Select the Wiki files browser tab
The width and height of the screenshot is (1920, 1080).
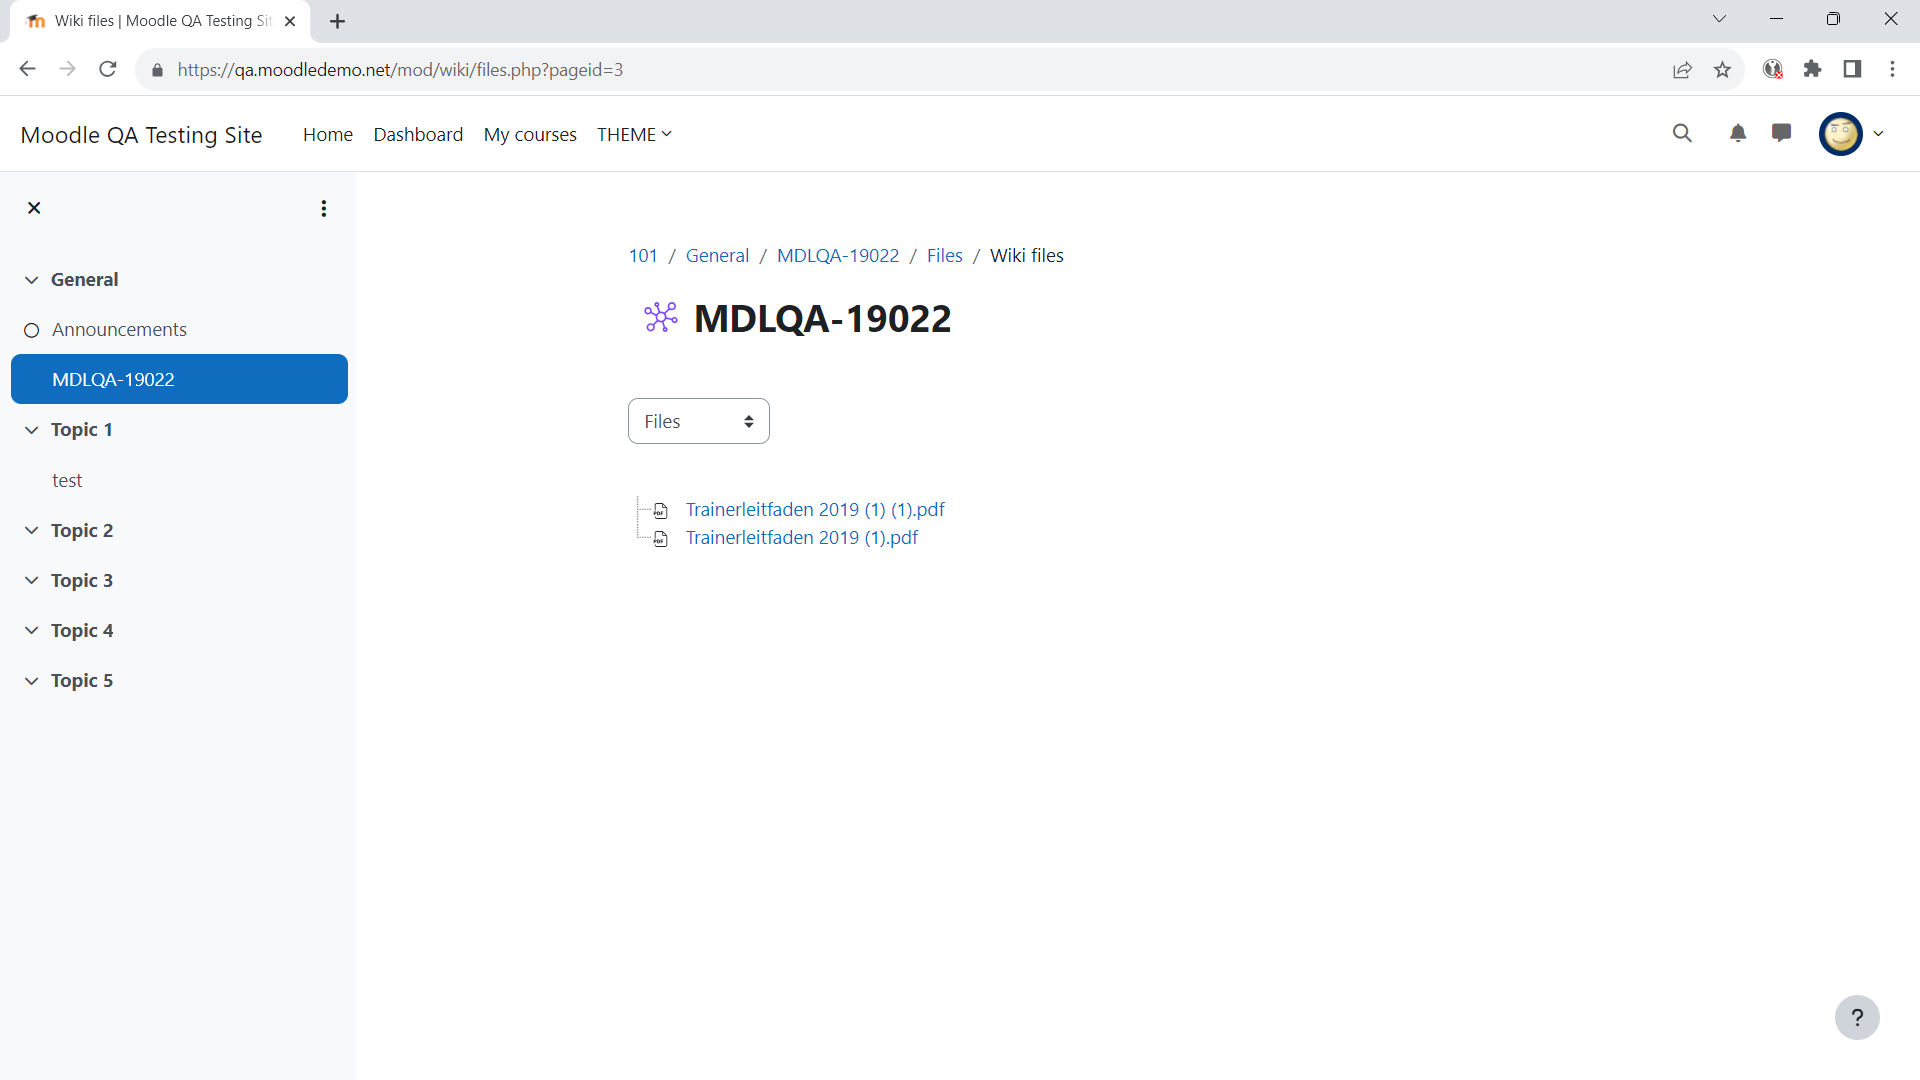pyautogui.click(x=160, y=21)
